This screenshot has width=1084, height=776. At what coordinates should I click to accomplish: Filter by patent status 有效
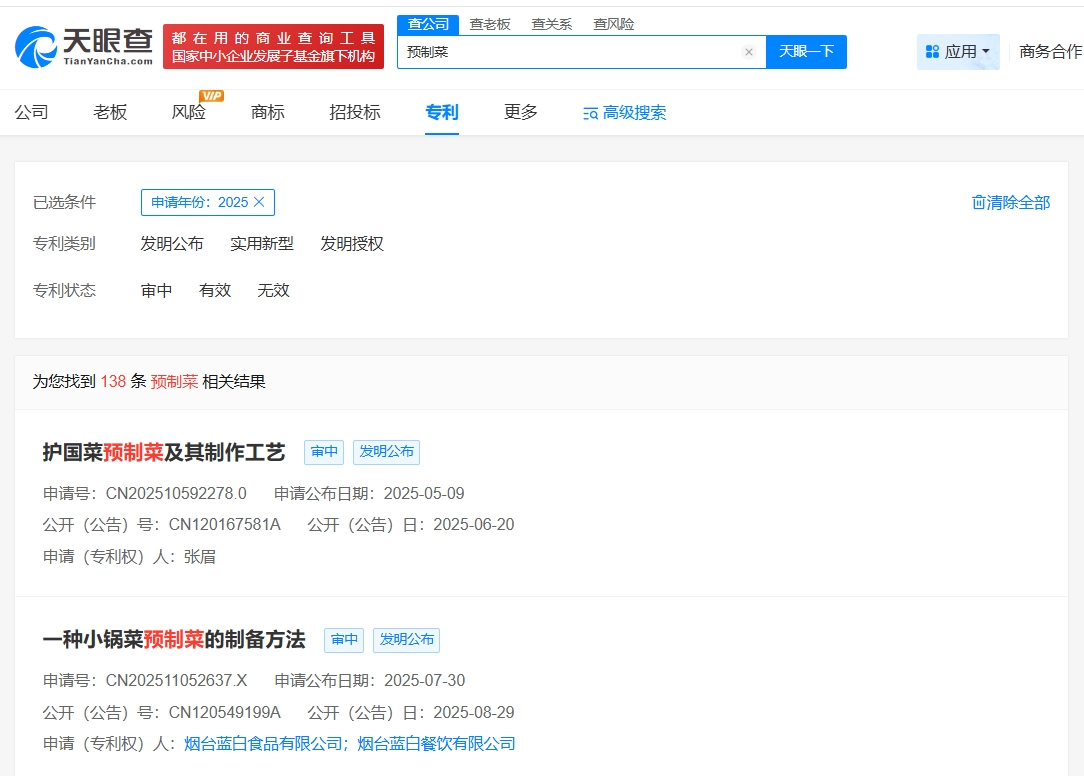[x=215, y=290]
